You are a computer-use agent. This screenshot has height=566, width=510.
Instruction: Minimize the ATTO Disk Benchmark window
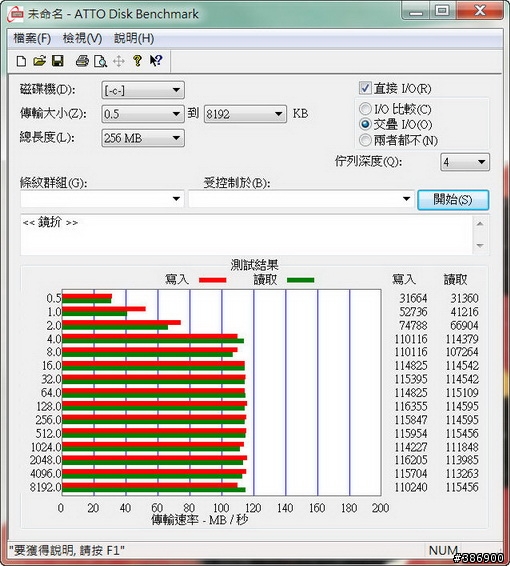tap(416, 11)
